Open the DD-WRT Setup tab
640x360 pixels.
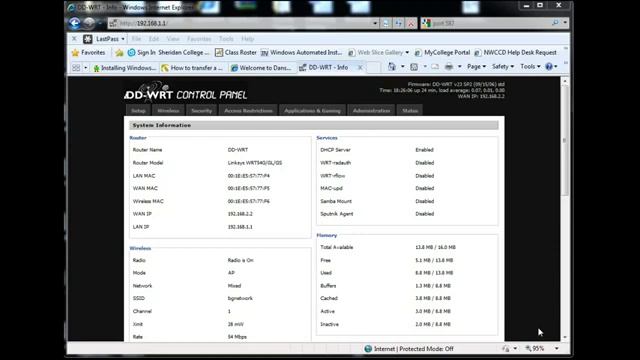click(x=138, y=111)
